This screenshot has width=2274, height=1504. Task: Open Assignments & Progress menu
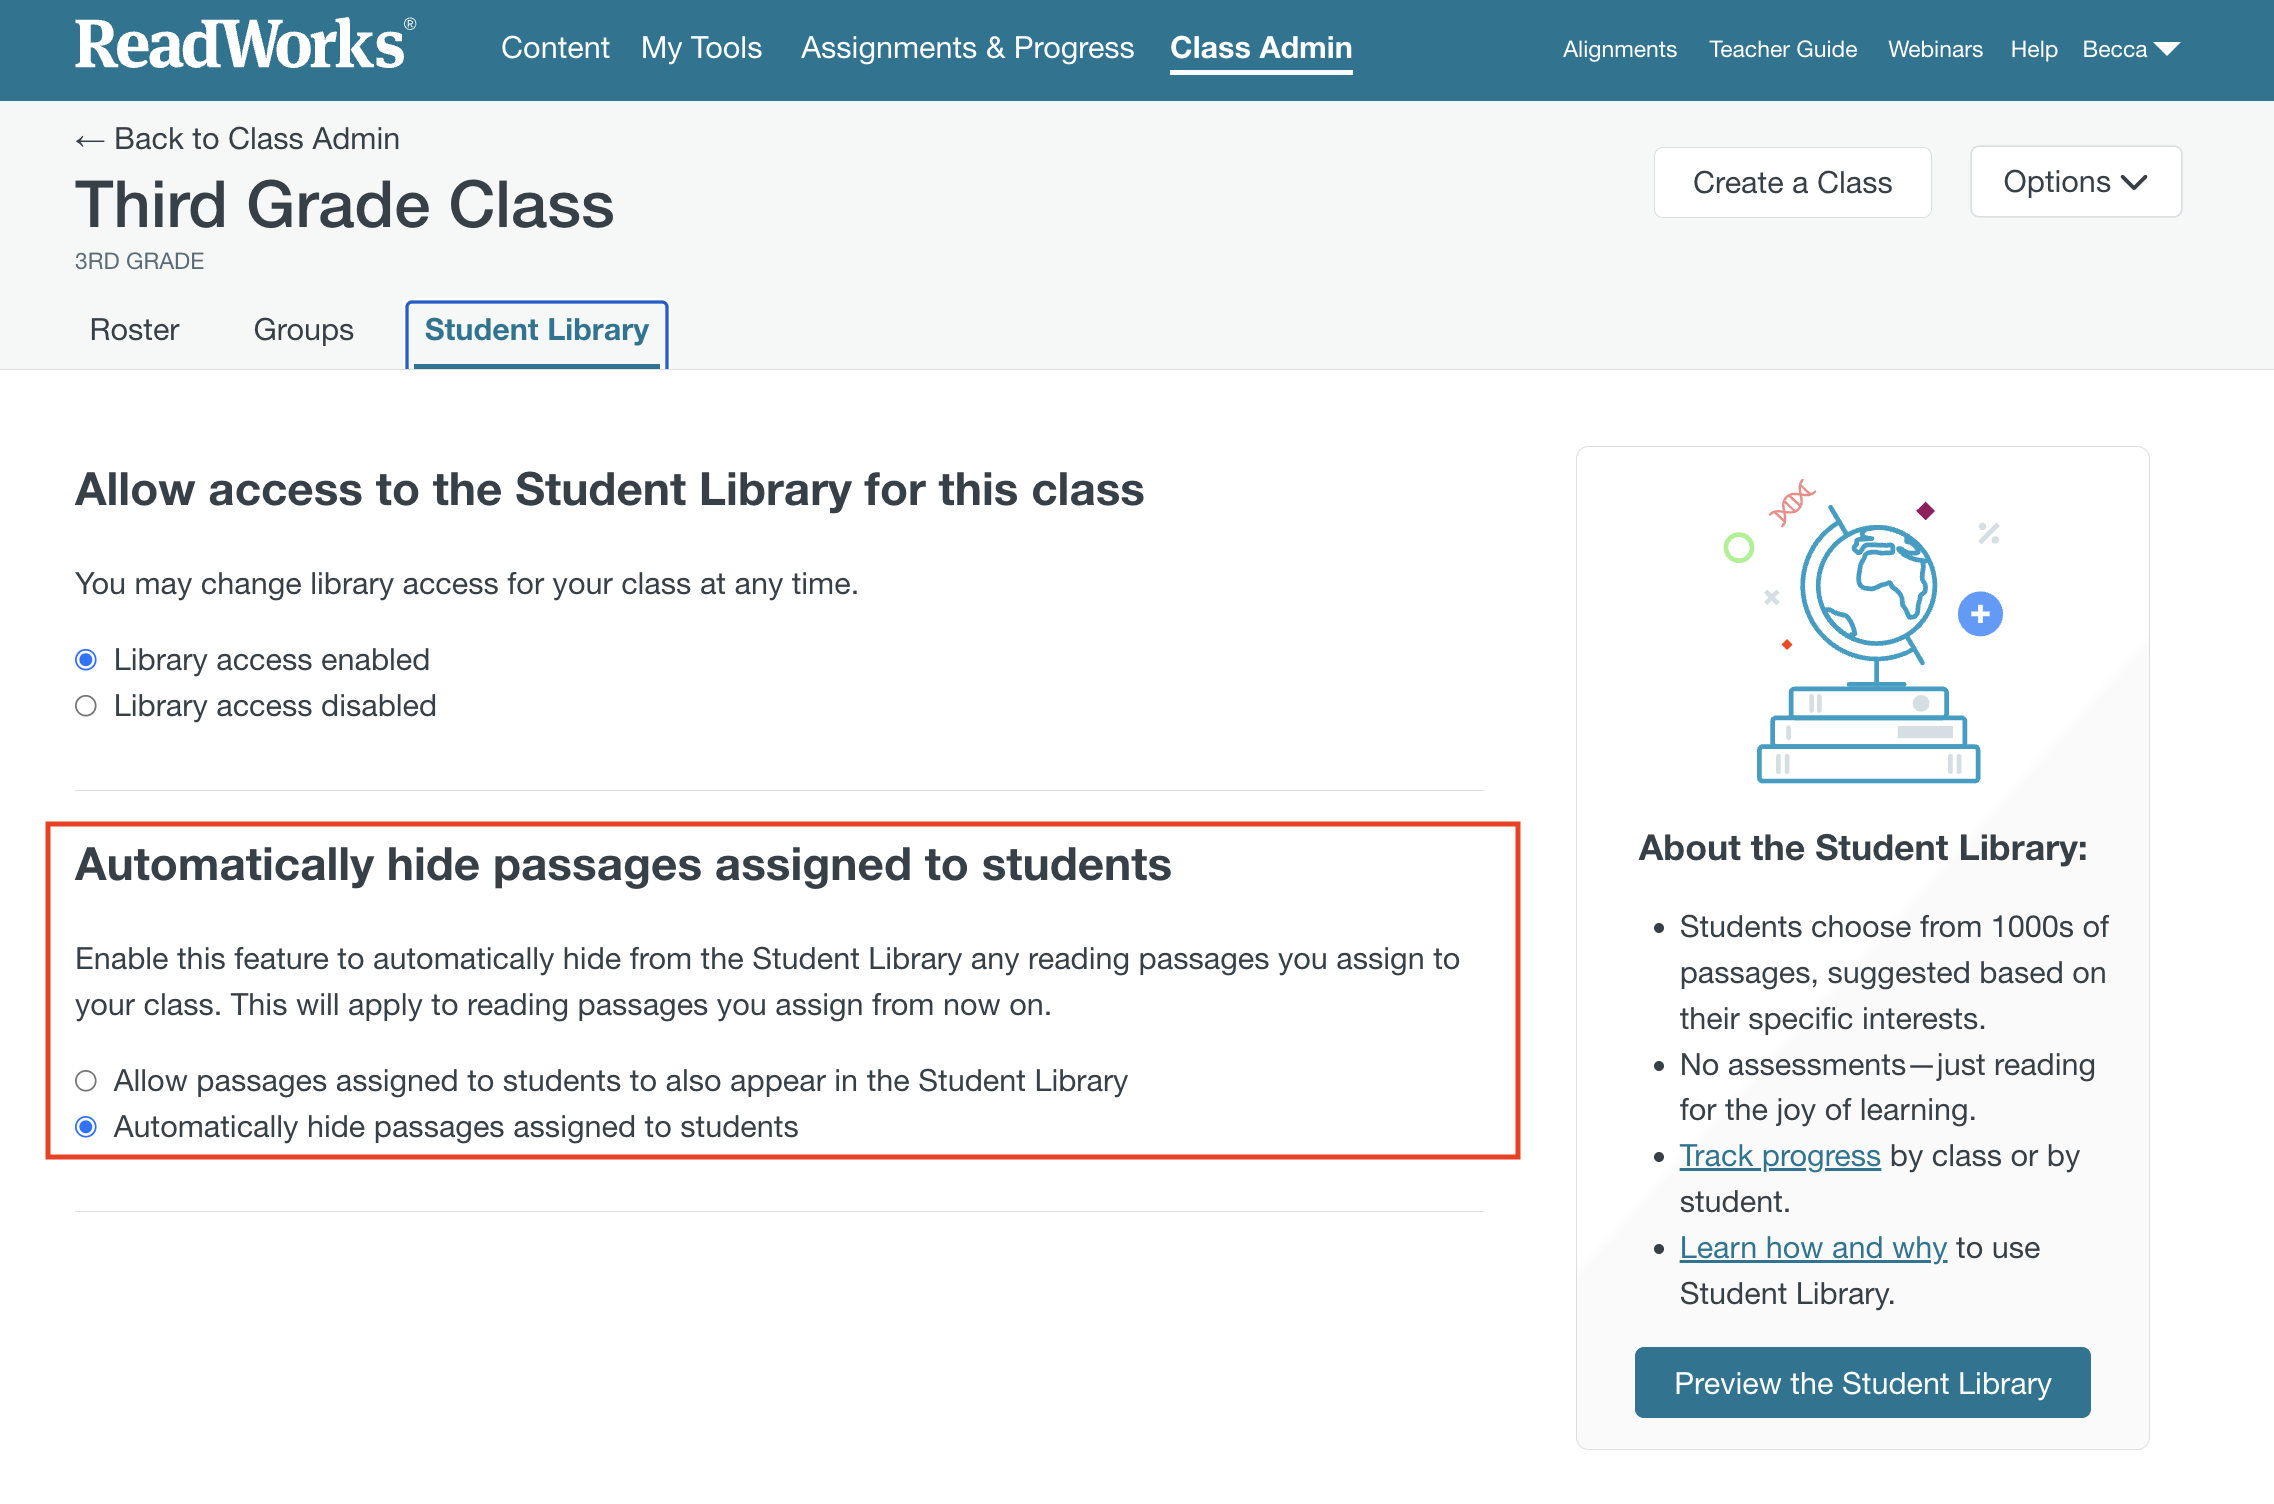[x=967, y=48]
